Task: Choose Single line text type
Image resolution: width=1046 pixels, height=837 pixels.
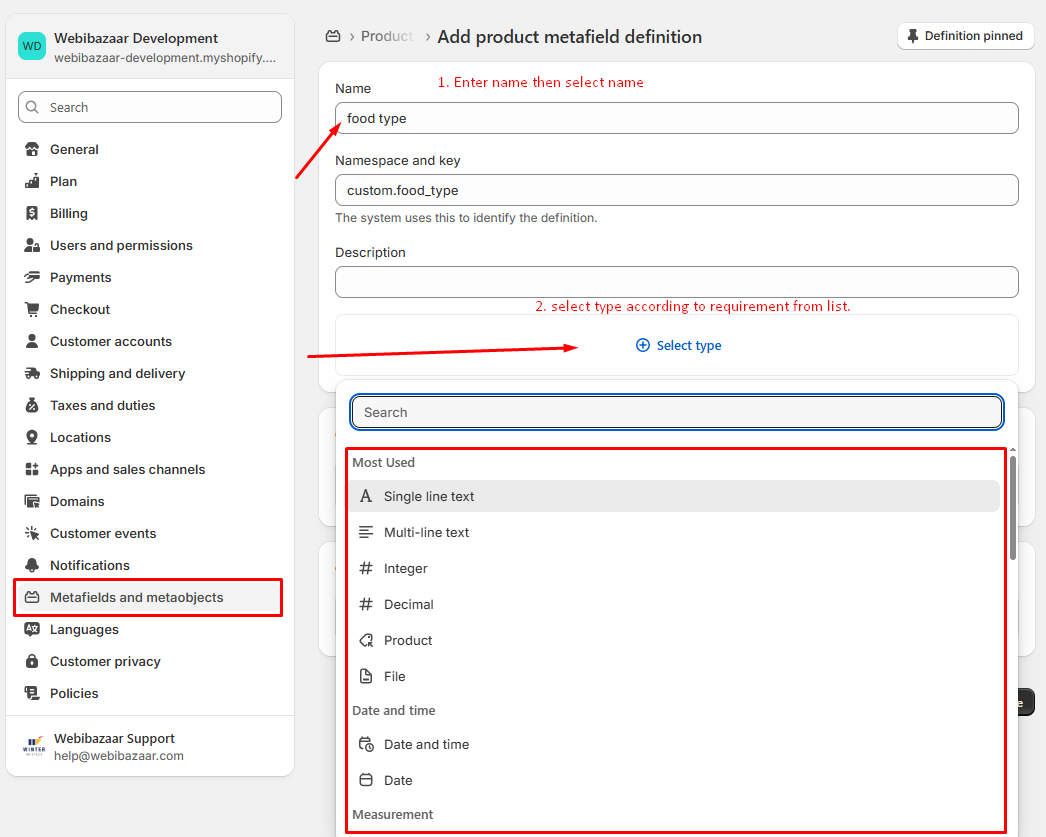Action: [429, 497]
